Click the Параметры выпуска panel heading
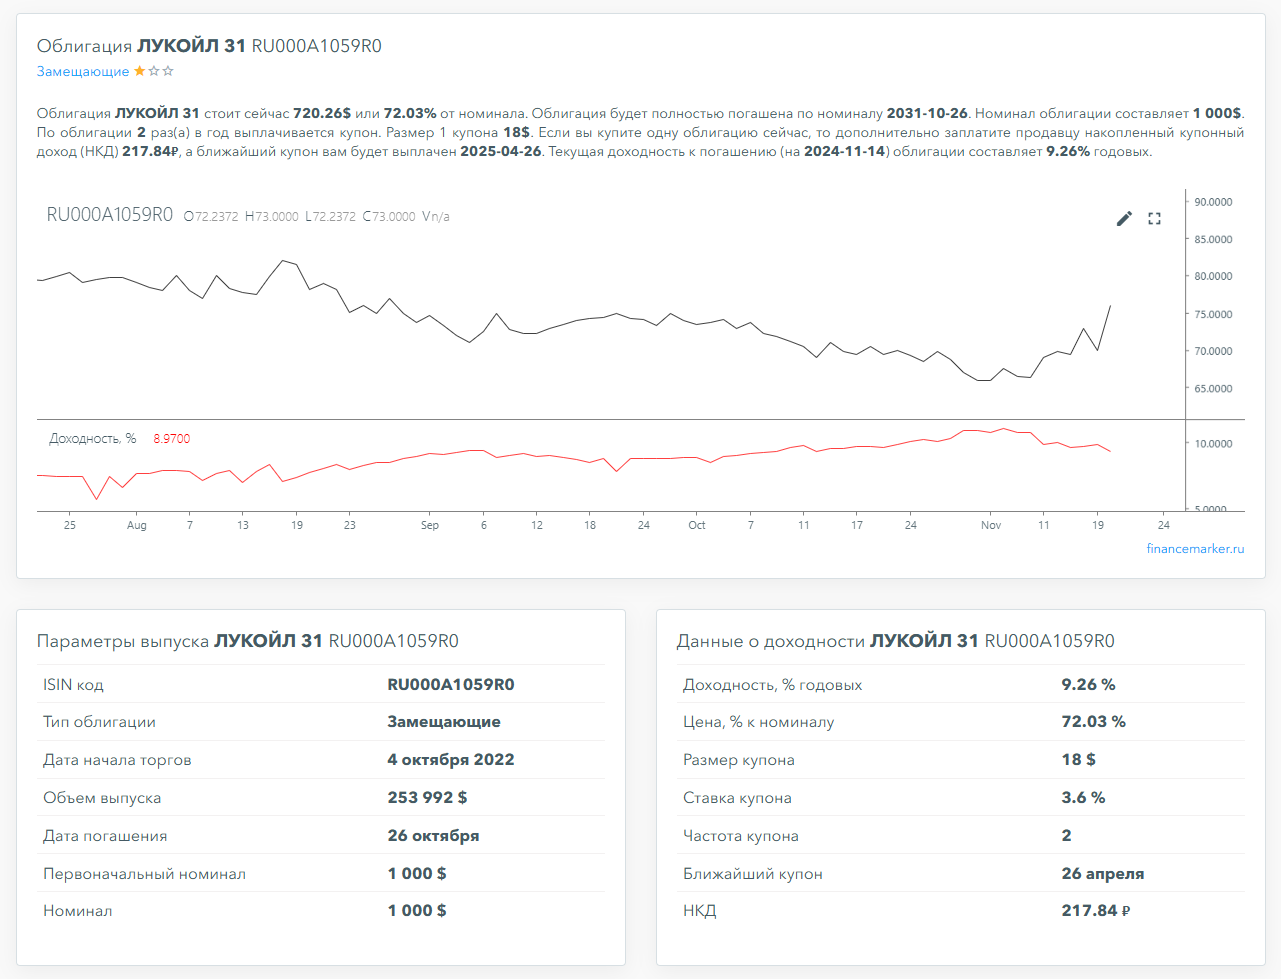The image size is (1281, 979). point(247,641)
